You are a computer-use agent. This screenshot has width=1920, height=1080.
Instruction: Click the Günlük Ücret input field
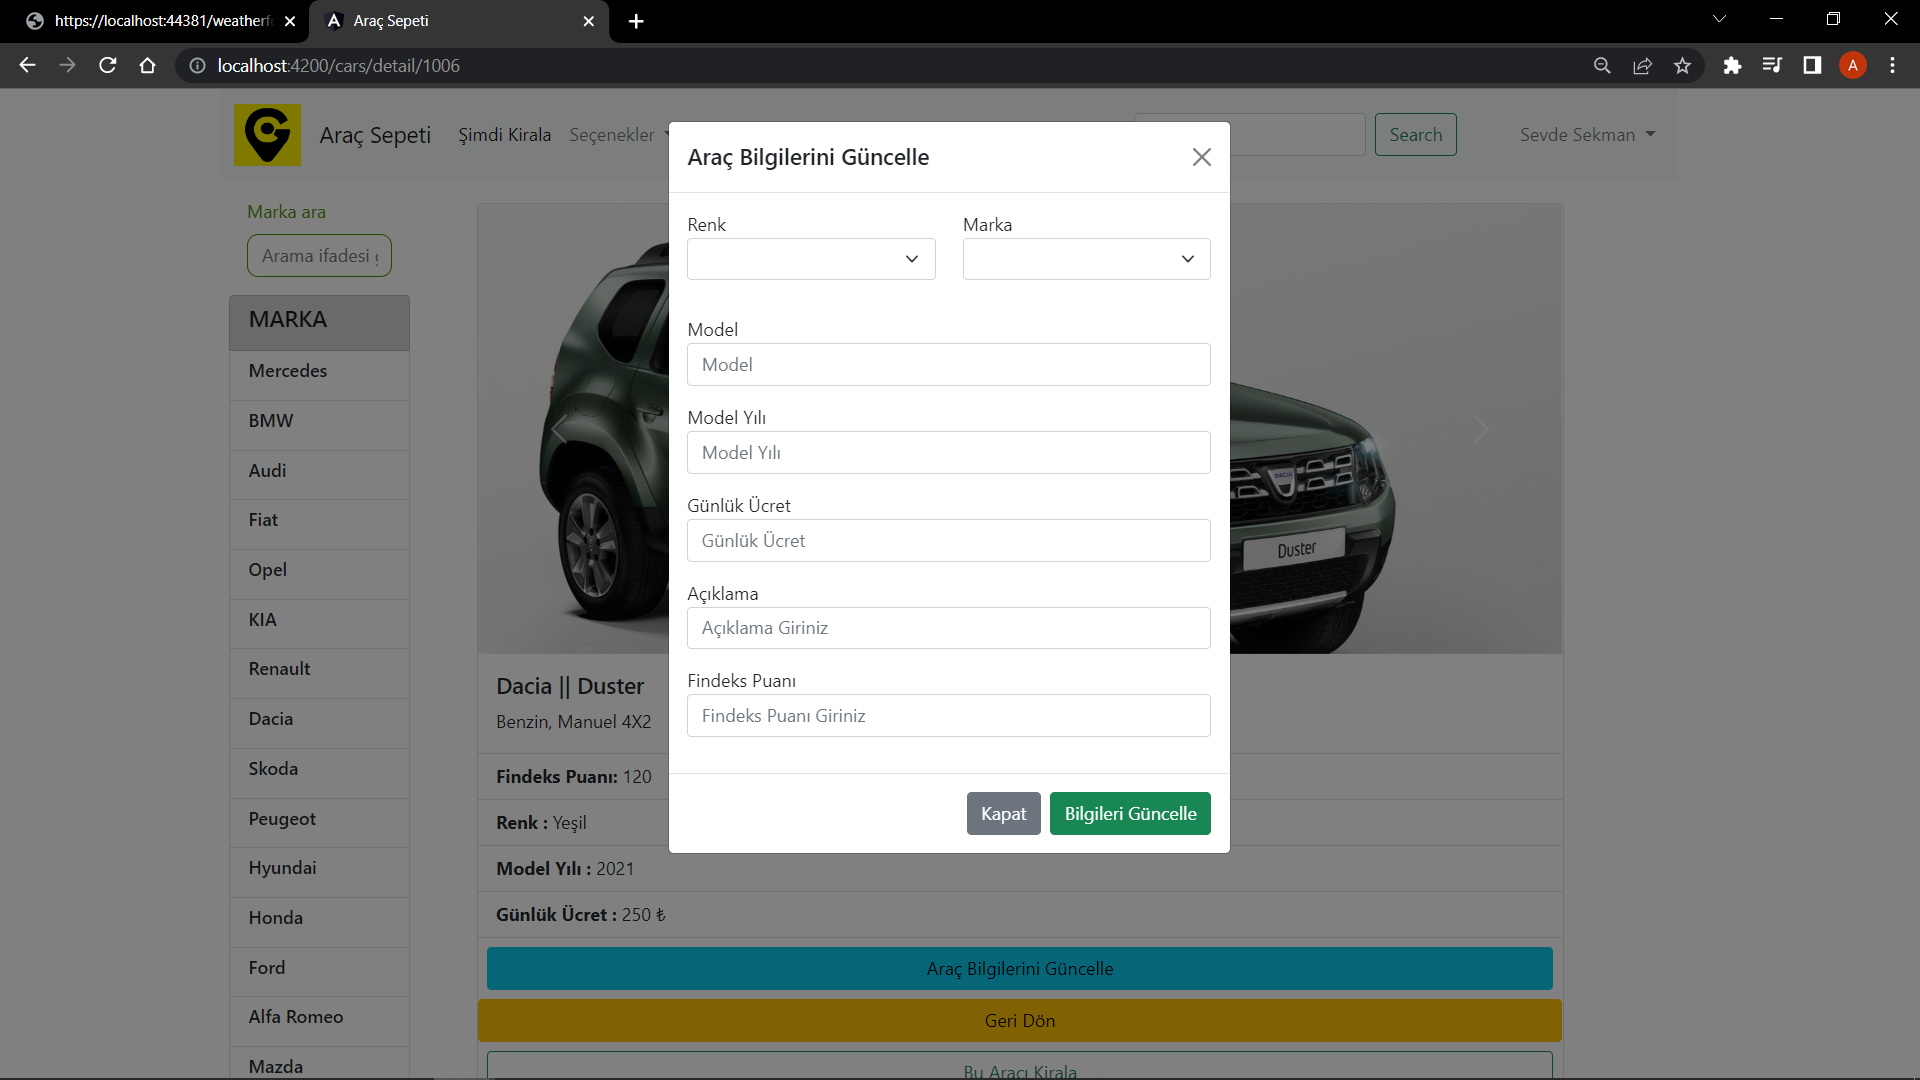pyautogui.click(x=948, y=541)
